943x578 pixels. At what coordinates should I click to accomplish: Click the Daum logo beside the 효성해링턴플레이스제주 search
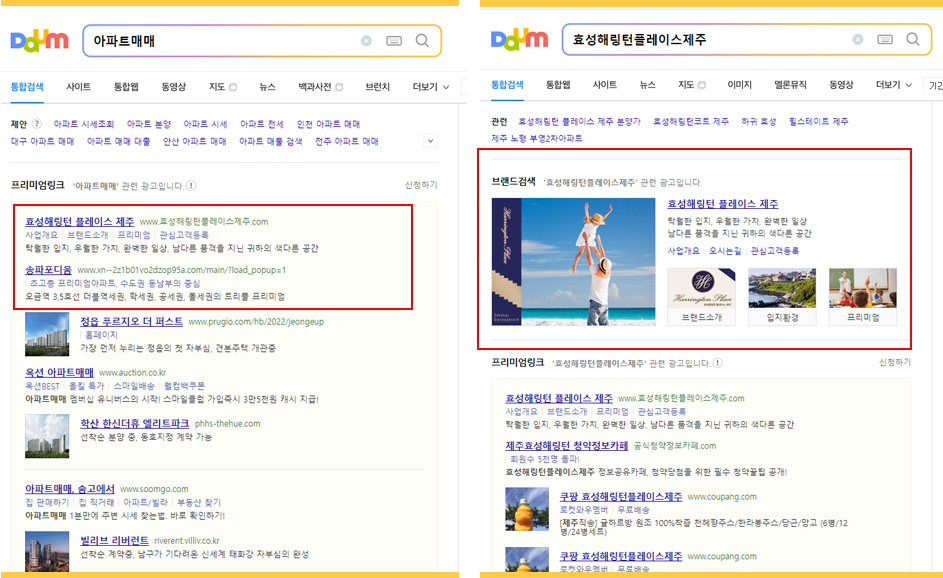tap(520, 40)
